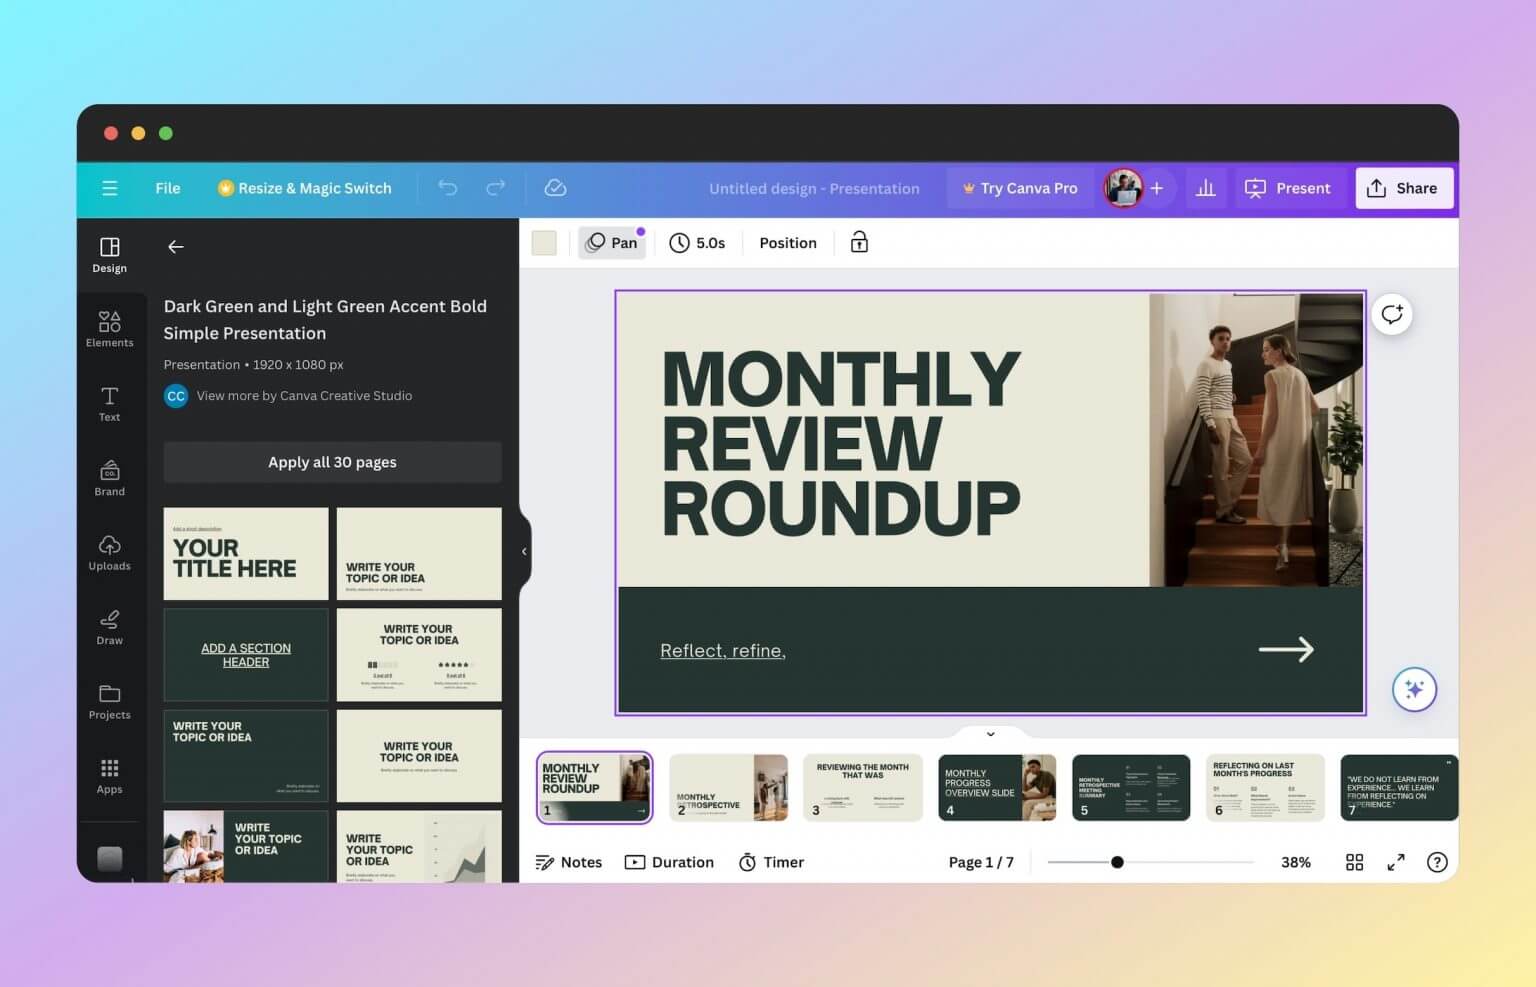Open the 5.0s page duration control
1536x987 pixels.
pyautogui.click(x=698, y=242)
